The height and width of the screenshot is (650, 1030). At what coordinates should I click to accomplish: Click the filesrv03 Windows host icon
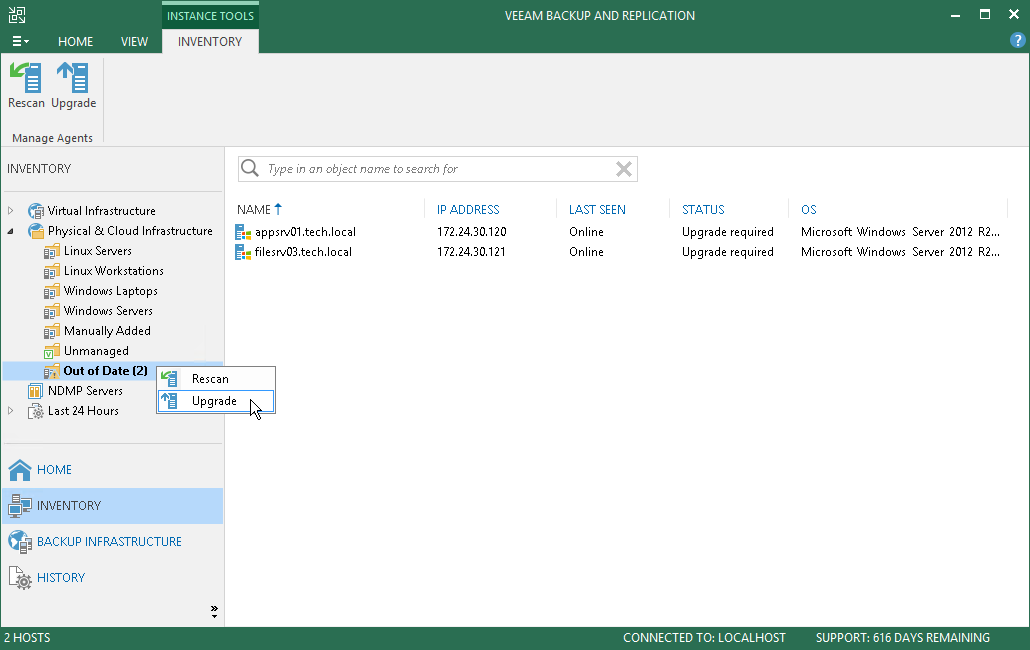(243, 252)
